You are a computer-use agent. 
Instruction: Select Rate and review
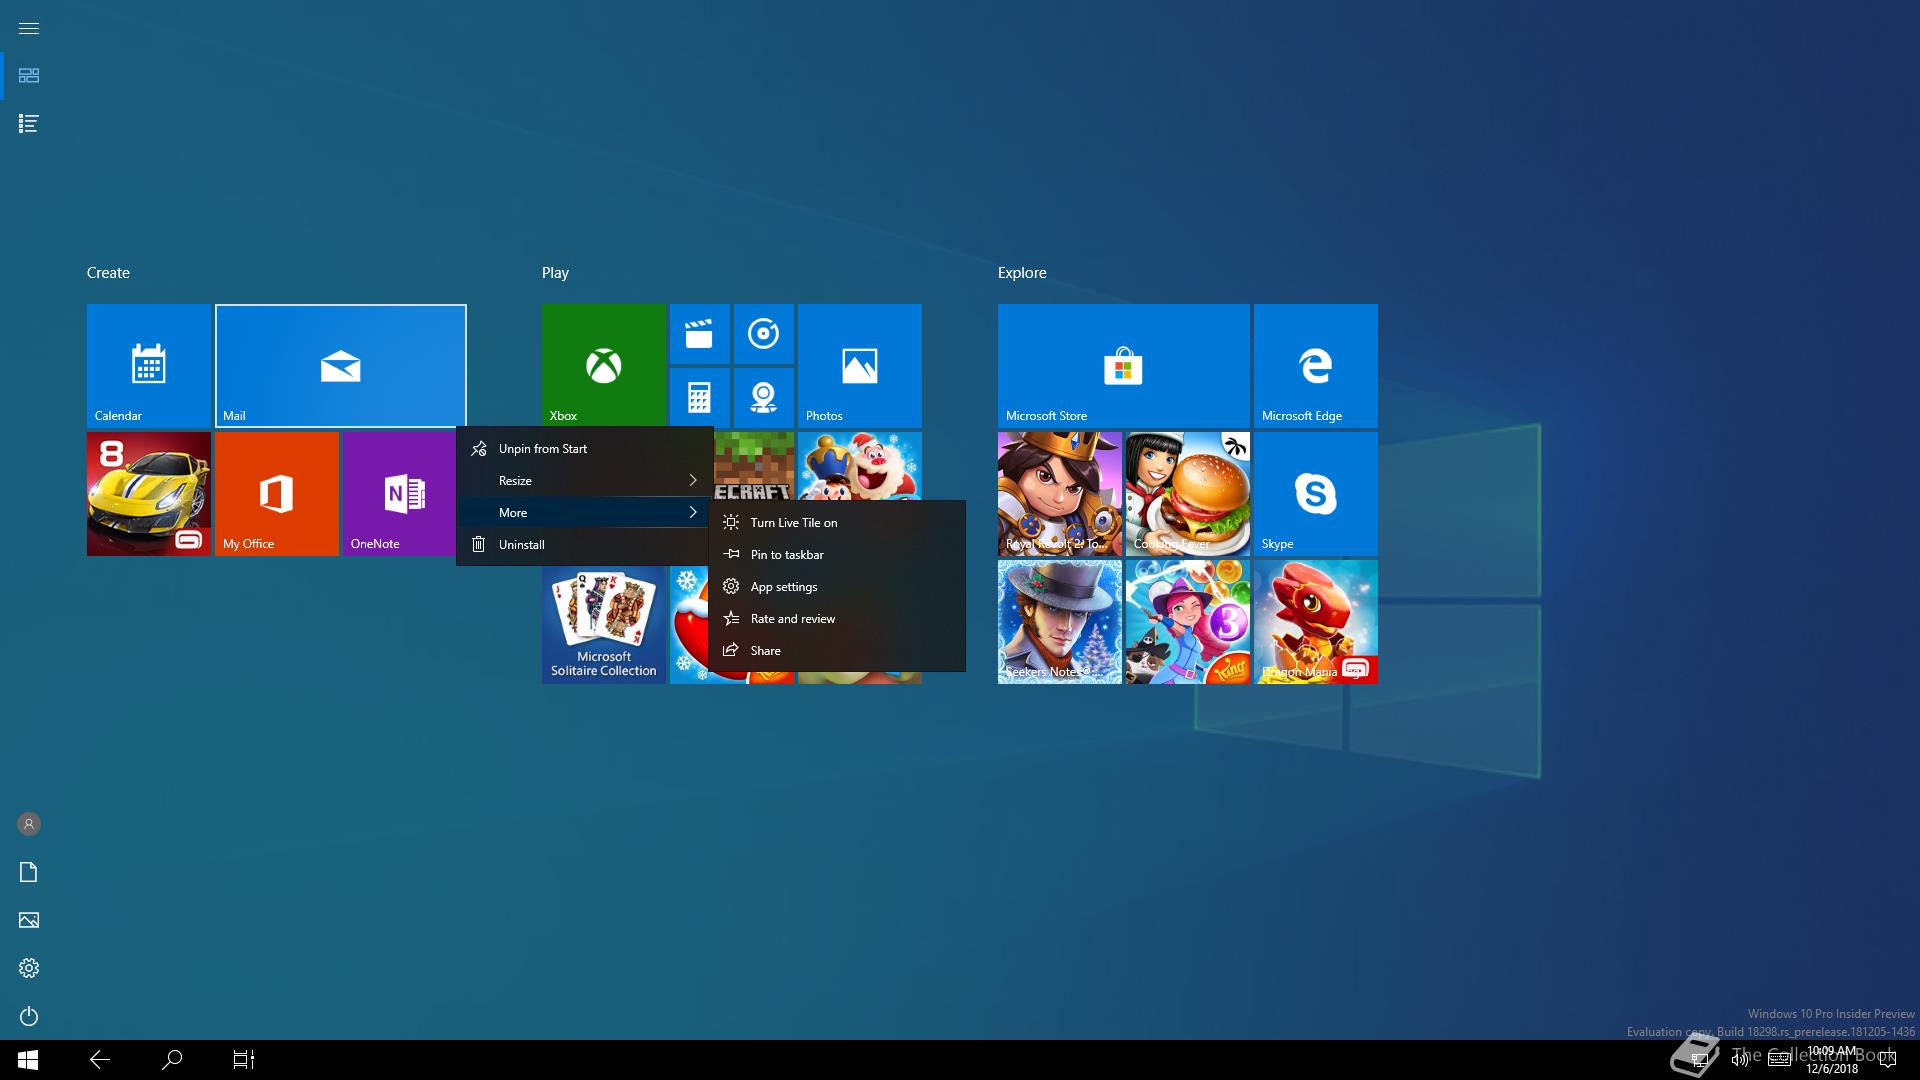coord(837,619)
